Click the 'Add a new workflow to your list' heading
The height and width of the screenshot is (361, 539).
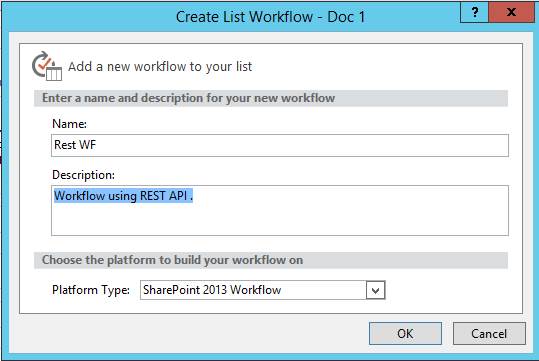coord(160,66)
